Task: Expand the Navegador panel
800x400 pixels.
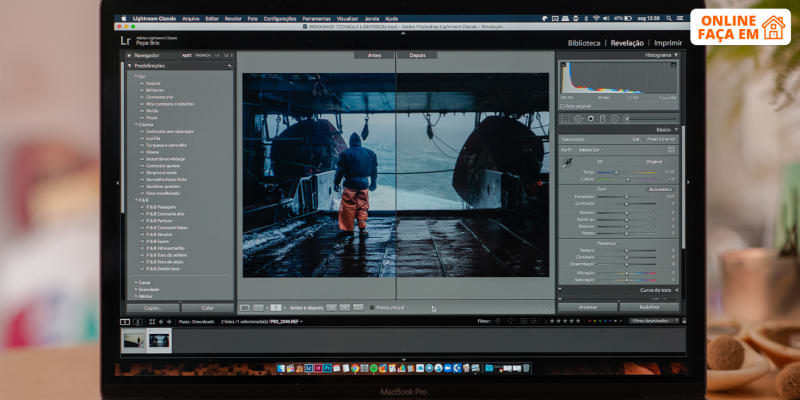Action: pyautogui.click(x=130, y=55)
